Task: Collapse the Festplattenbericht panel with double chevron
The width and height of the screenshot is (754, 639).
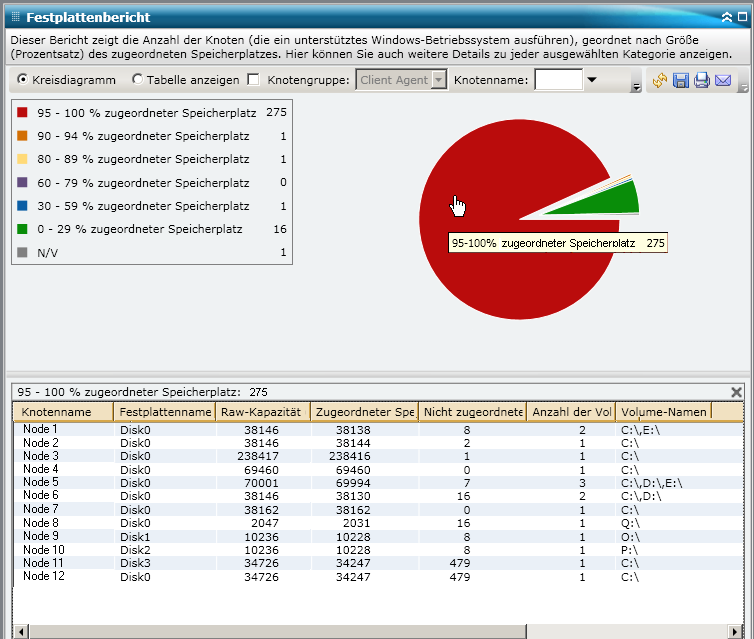Action: coord(727,17)
